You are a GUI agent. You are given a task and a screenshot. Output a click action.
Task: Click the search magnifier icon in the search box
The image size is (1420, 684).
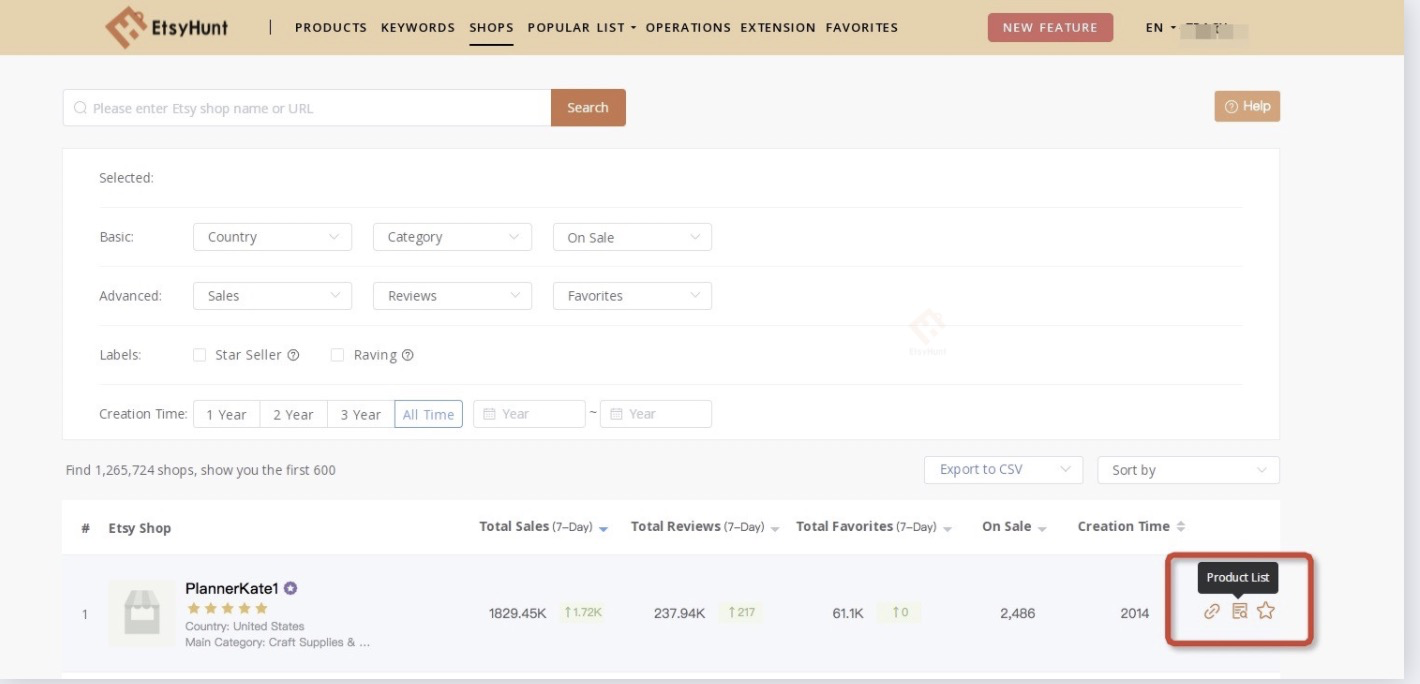coord(80,106)
